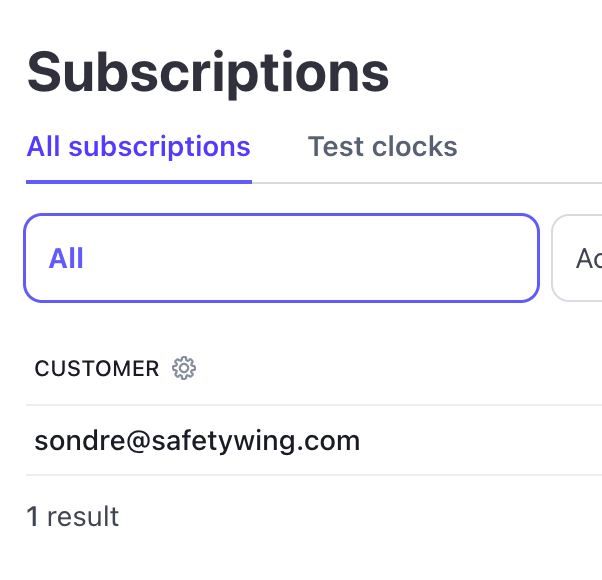This screenshot has height=580, width=602.
Task: Click the settings cog in the CUSTOMER column
Action: click(x=184, y=369)
